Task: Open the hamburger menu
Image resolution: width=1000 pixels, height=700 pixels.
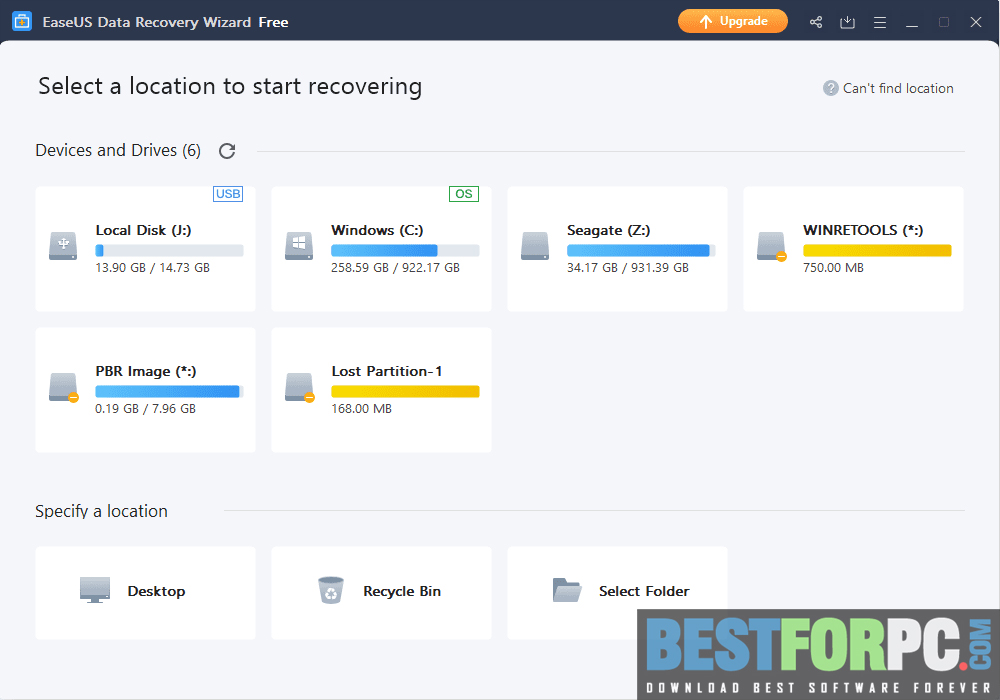Action: (x=879, y=22)
